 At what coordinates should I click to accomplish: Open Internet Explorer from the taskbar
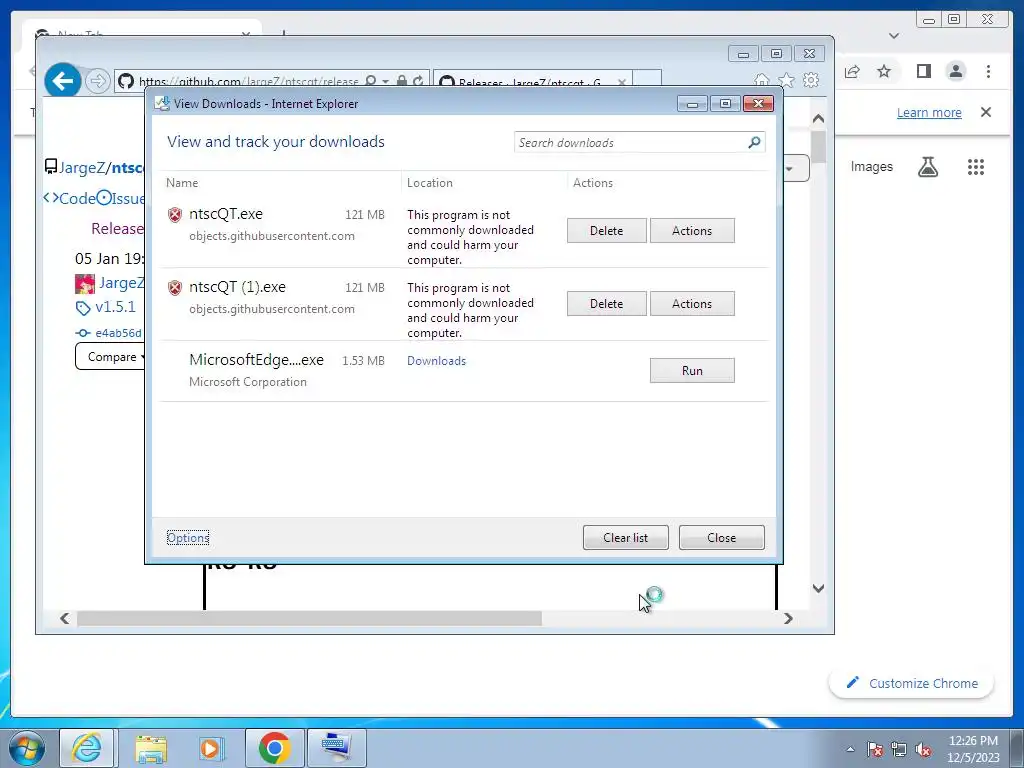[x=88, y=748]
